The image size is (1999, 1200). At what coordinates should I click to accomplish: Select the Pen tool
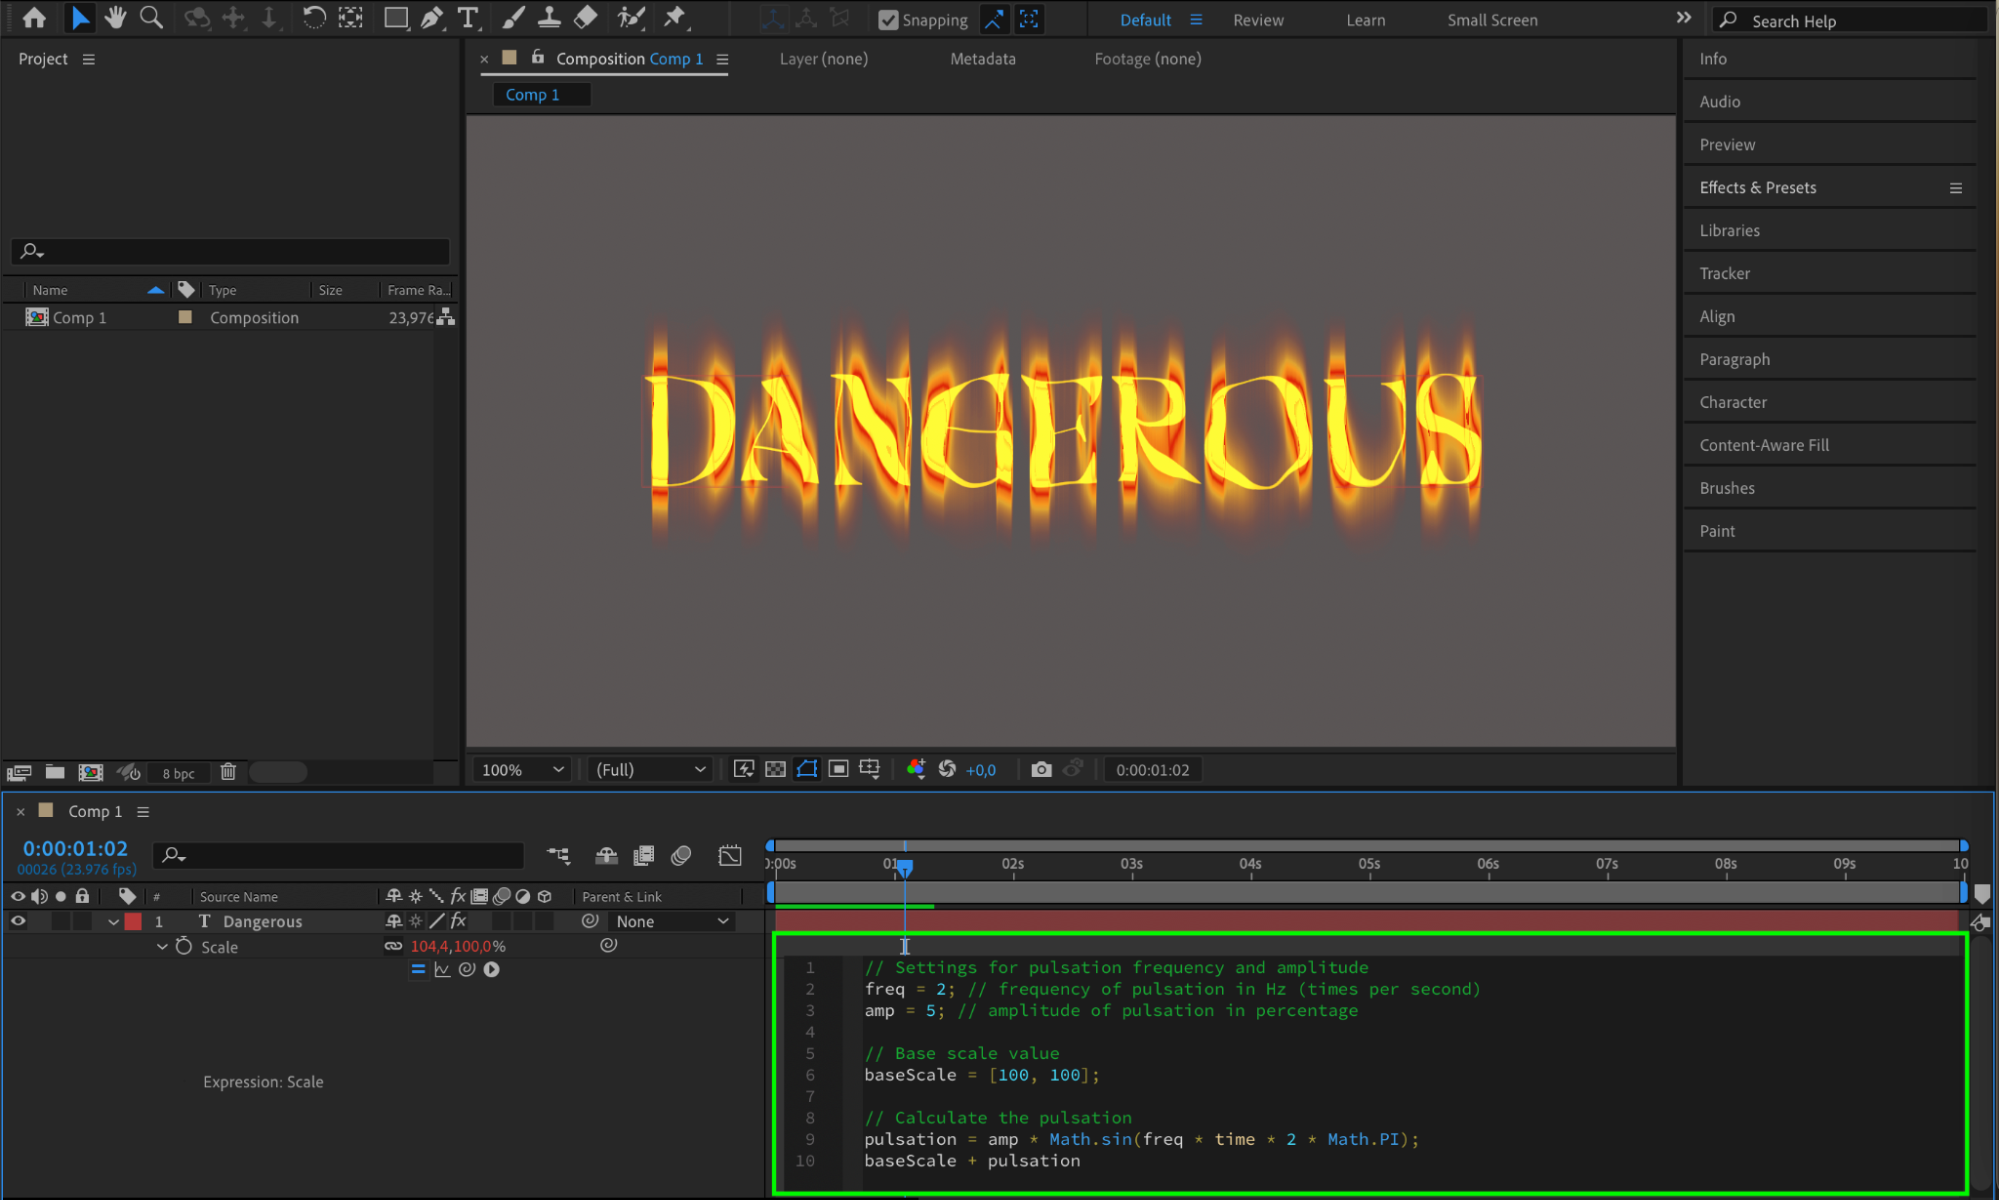coord(432,18)
